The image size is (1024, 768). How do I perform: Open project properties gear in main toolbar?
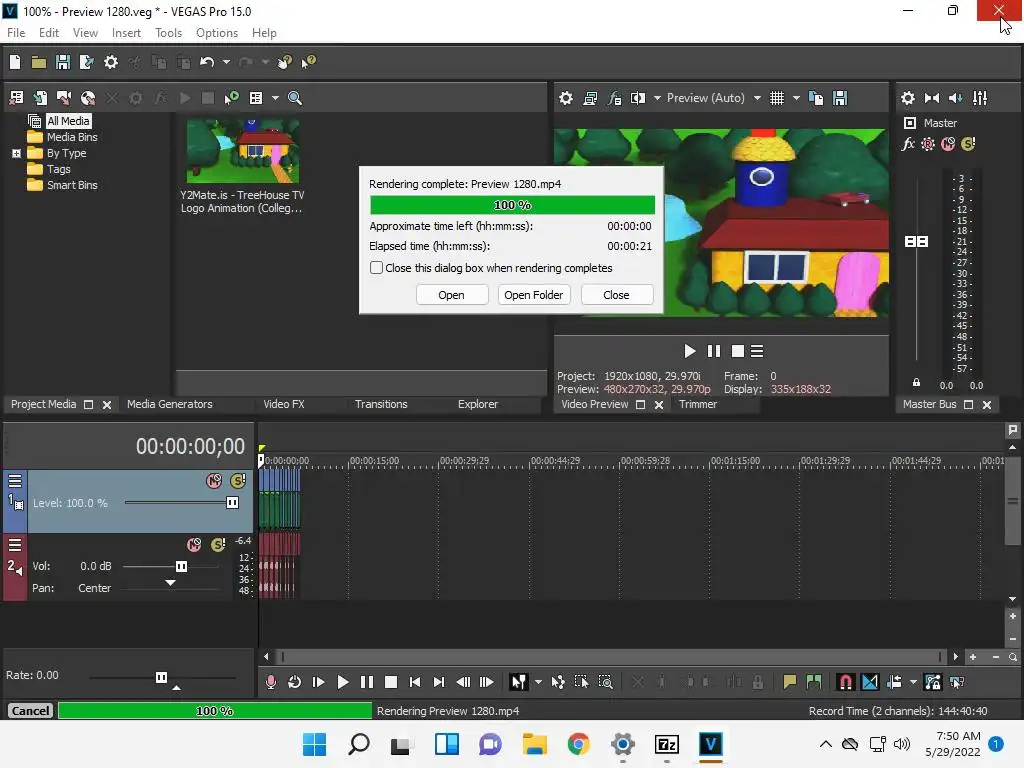tap(111, 62)
